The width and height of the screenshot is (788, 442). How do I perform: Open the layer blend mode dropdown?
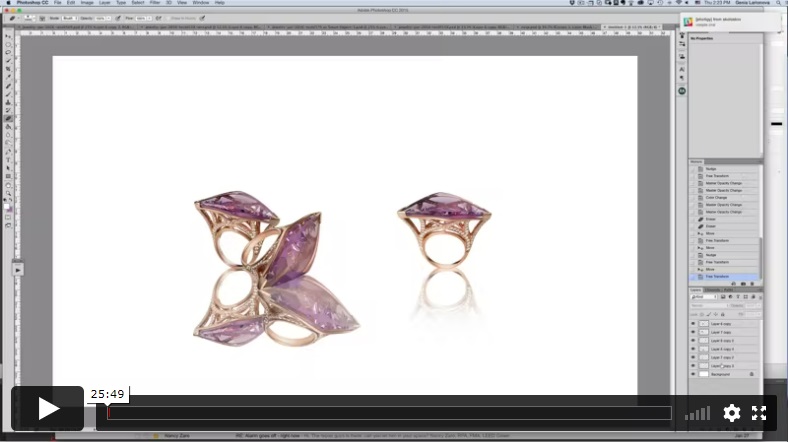pos(709,305)
